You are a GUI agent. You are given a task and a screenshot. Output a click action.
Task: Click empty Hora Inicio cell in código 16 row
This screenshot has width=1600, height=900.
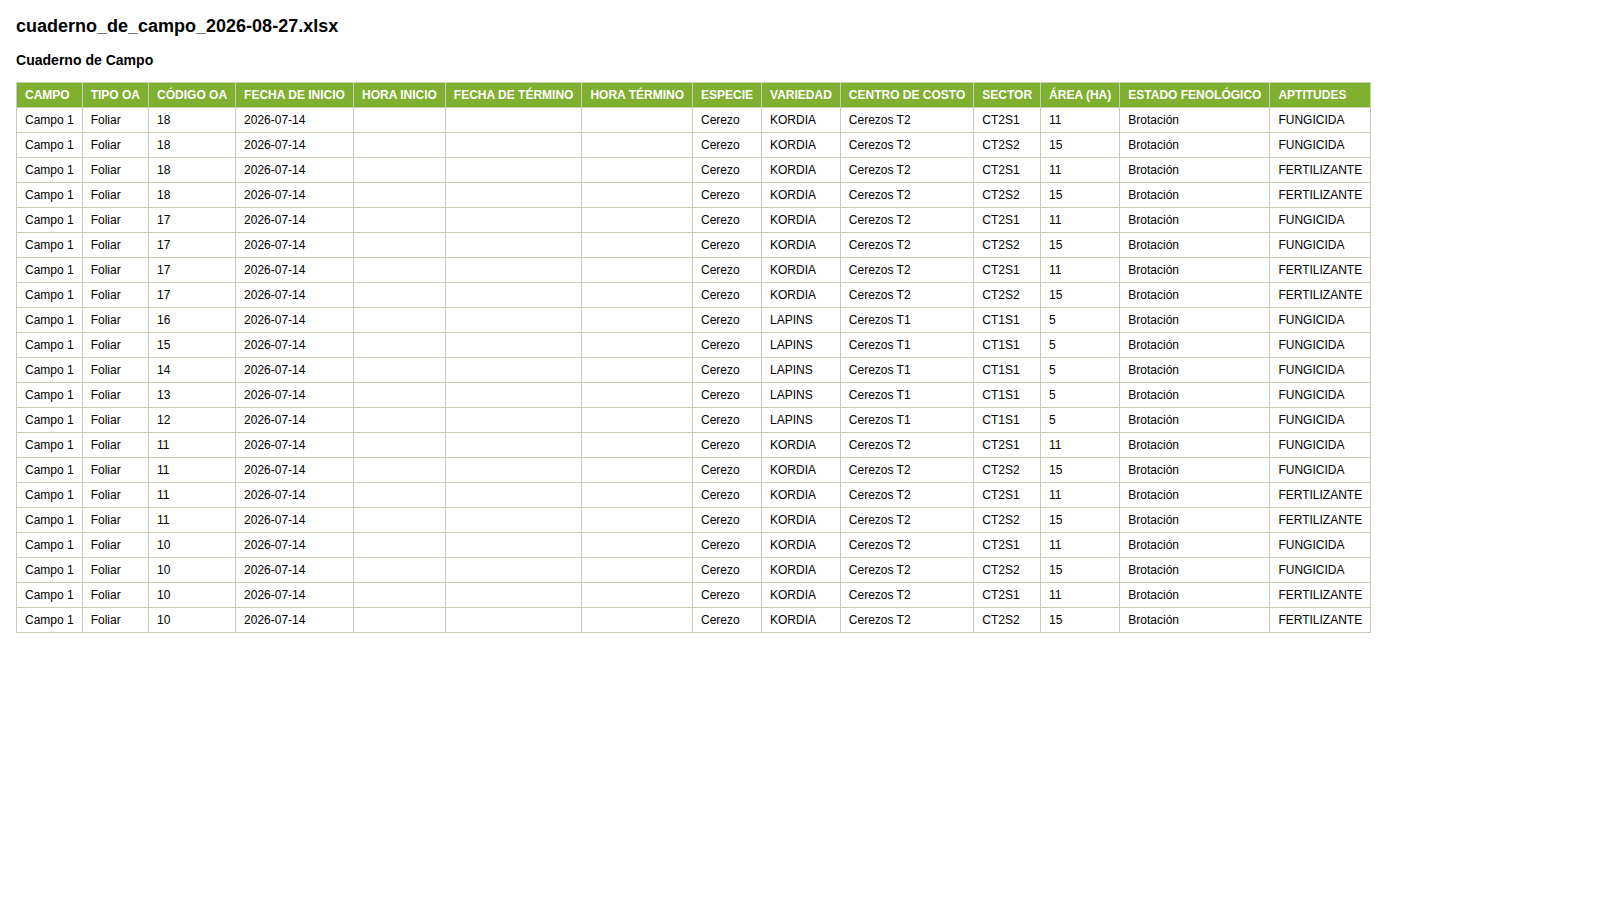[x=399, y=320]
